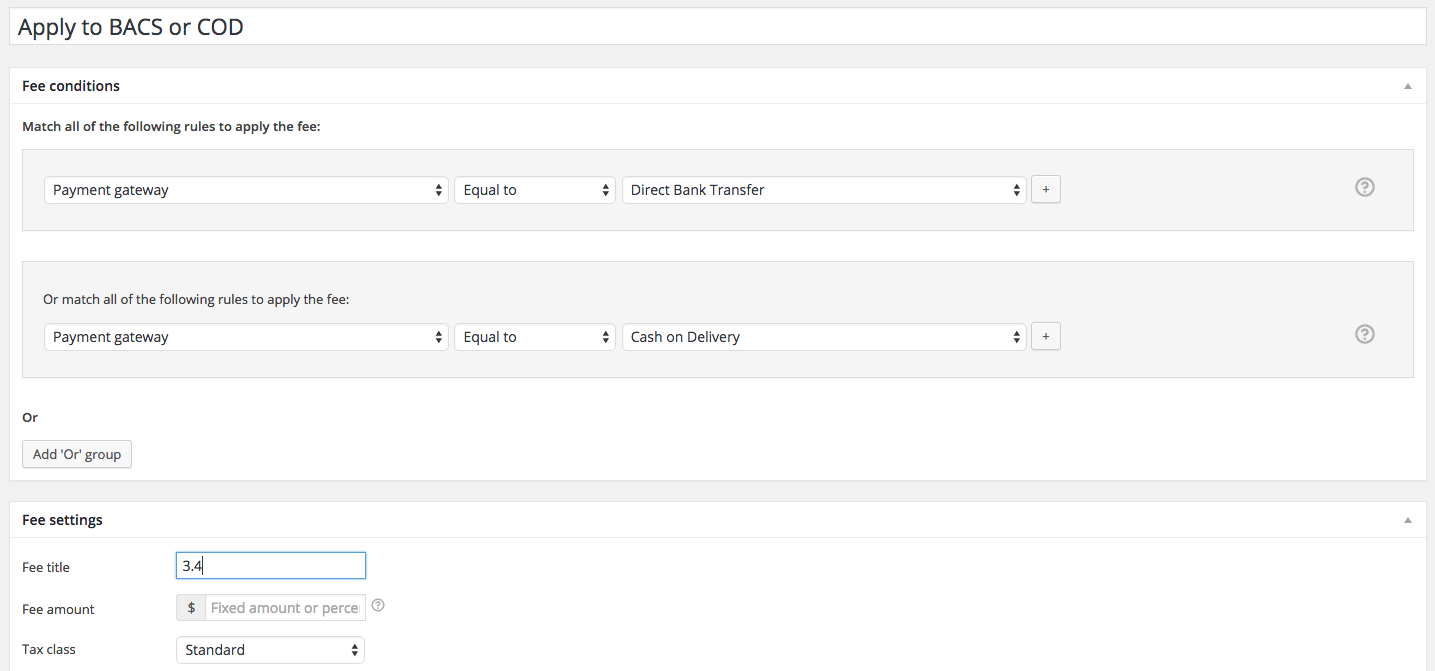Click help icon next to Fee amount
This screenshot has height=671, width=1435.
378,605
